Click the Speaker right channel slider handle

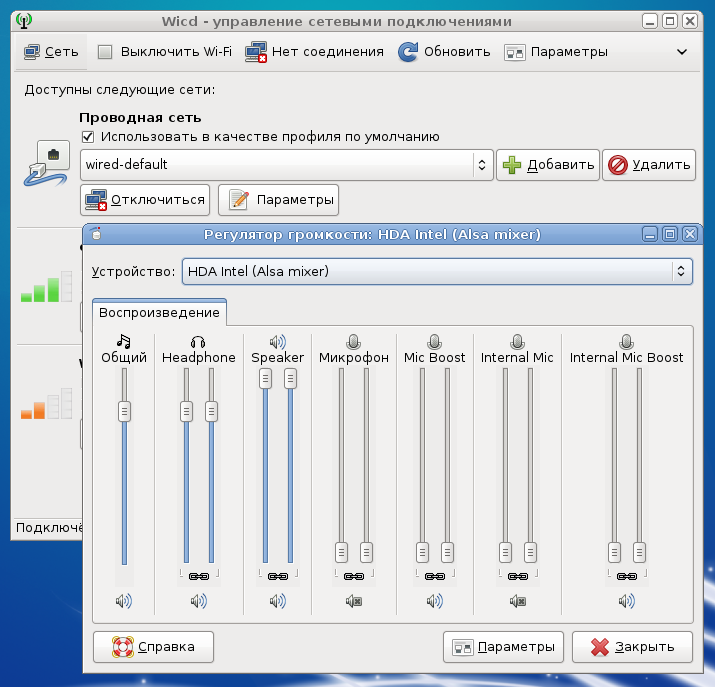pyautogui.click(x=290, y=379)
